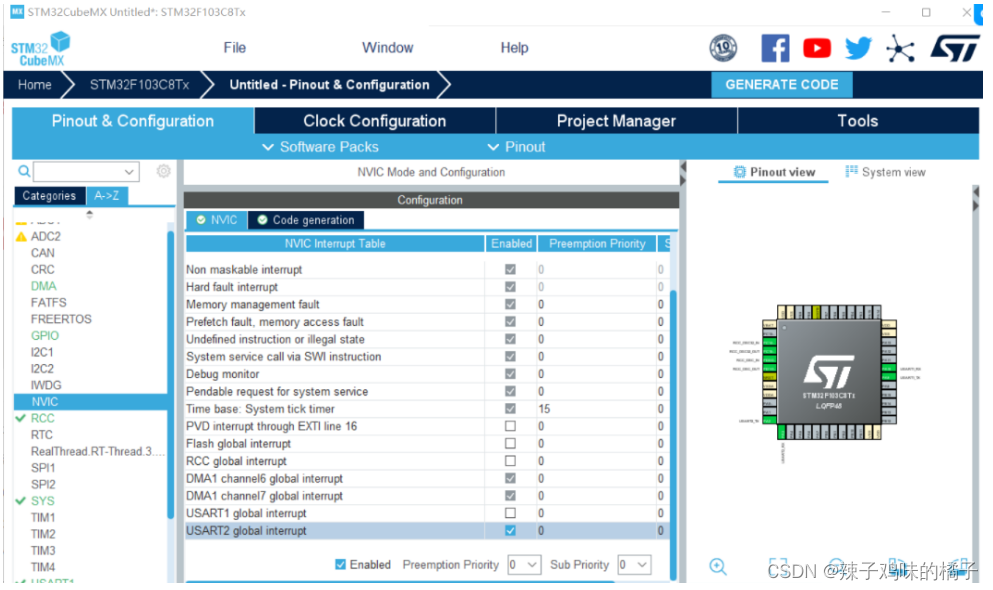993x590 pixels.
Task: Collapse the configuration panel with side arrows
Action: pyautogui.click(x=683, y=173)
